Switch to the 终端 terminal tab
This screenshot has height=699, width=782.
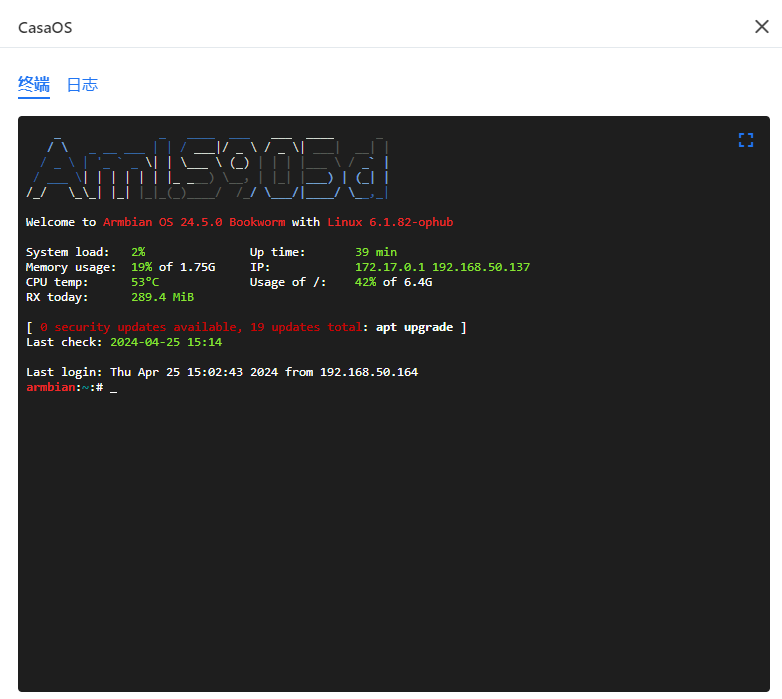[34, 85]
